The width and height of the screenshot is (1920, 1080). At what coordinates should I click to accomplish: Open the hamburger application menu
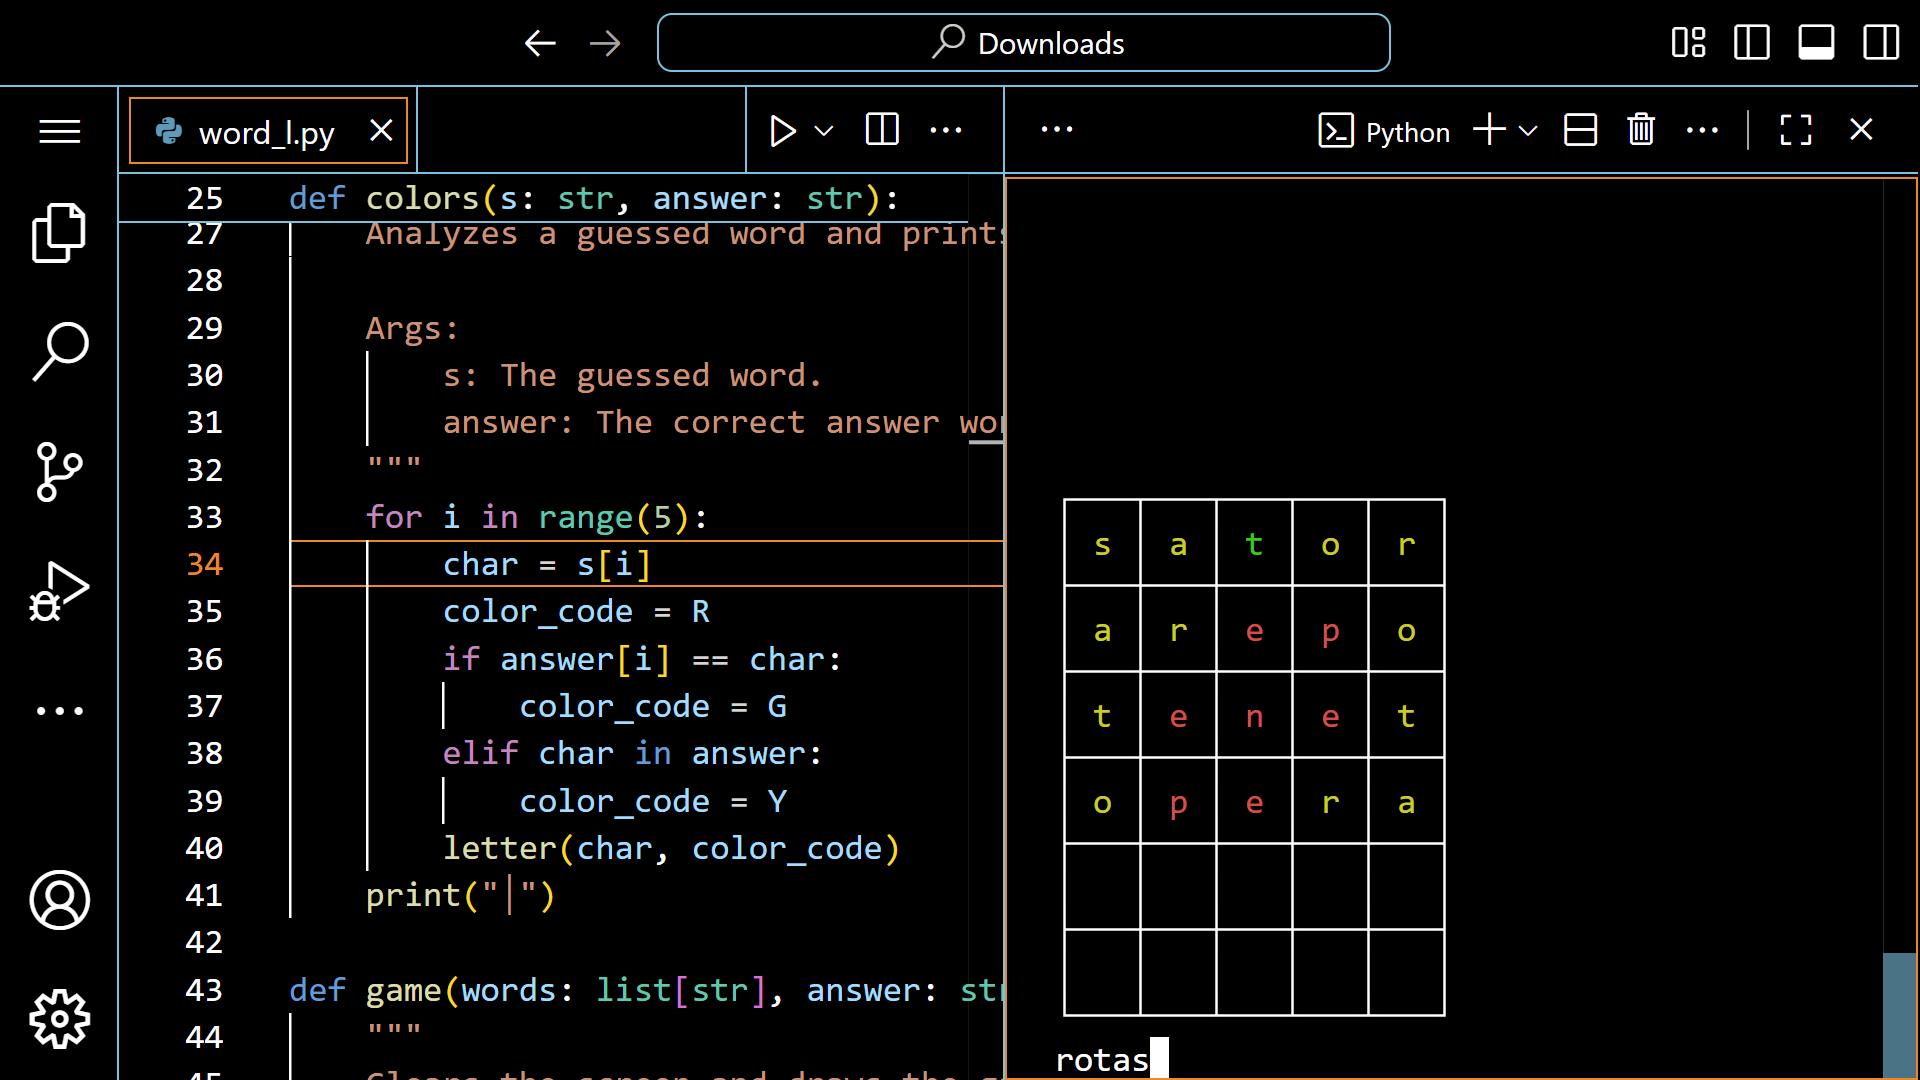point(59,131)
